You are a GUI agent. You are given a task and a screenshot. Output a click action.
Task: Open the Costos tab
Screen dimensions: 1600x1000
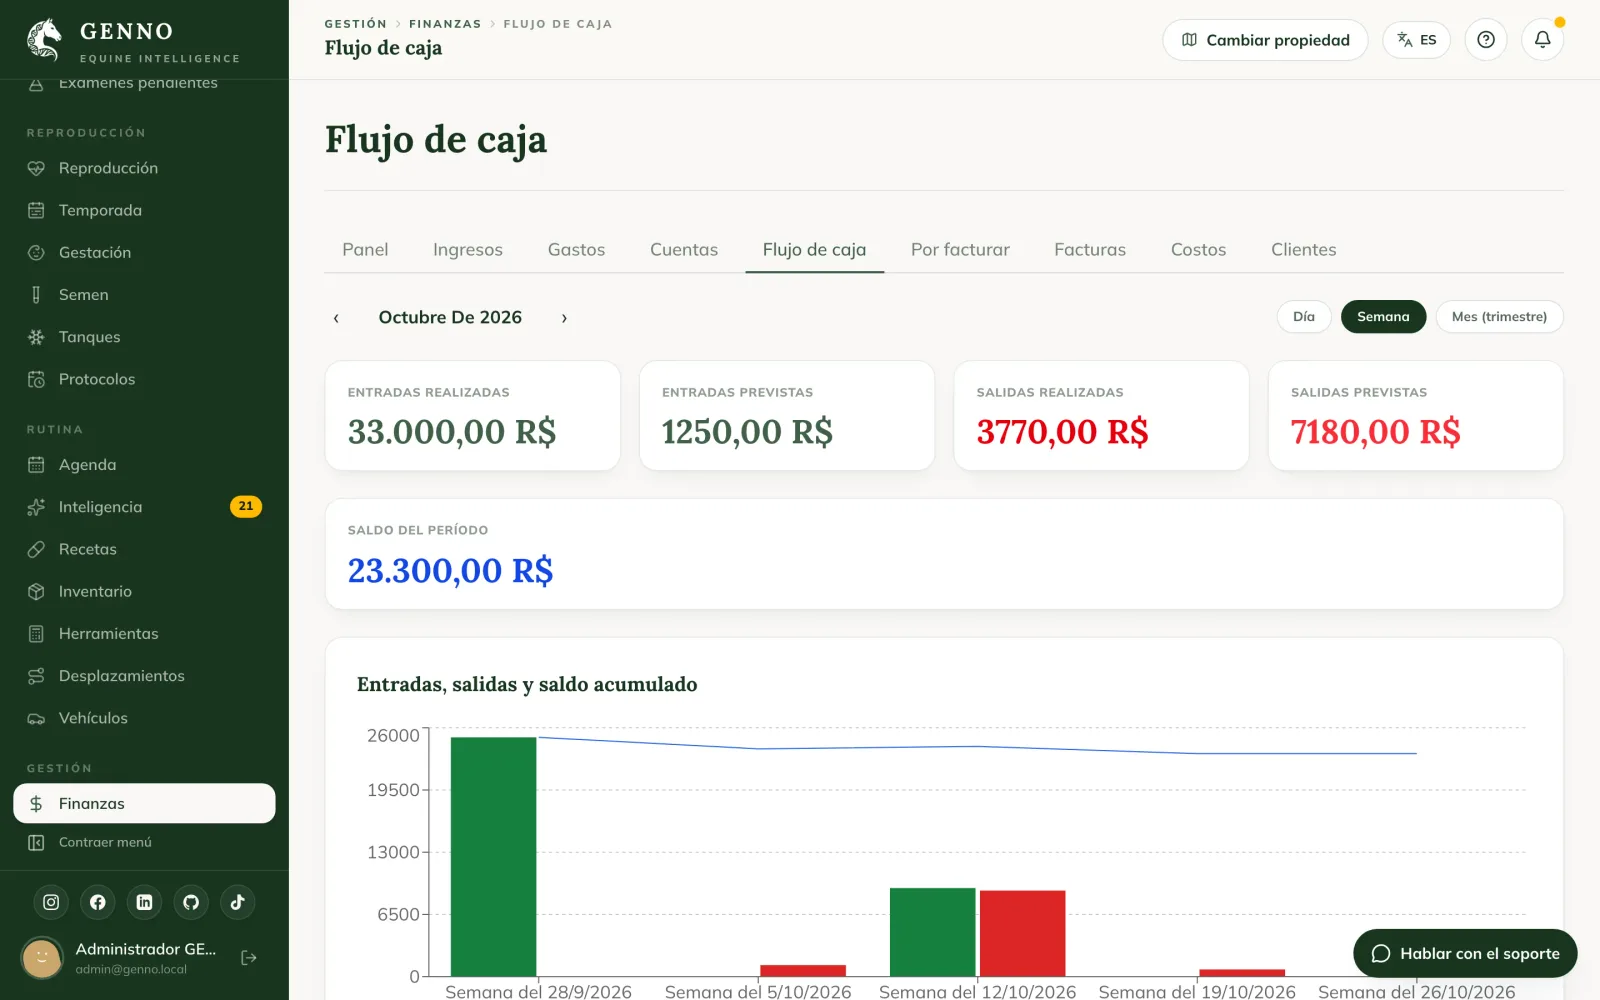pos(1198,250)
